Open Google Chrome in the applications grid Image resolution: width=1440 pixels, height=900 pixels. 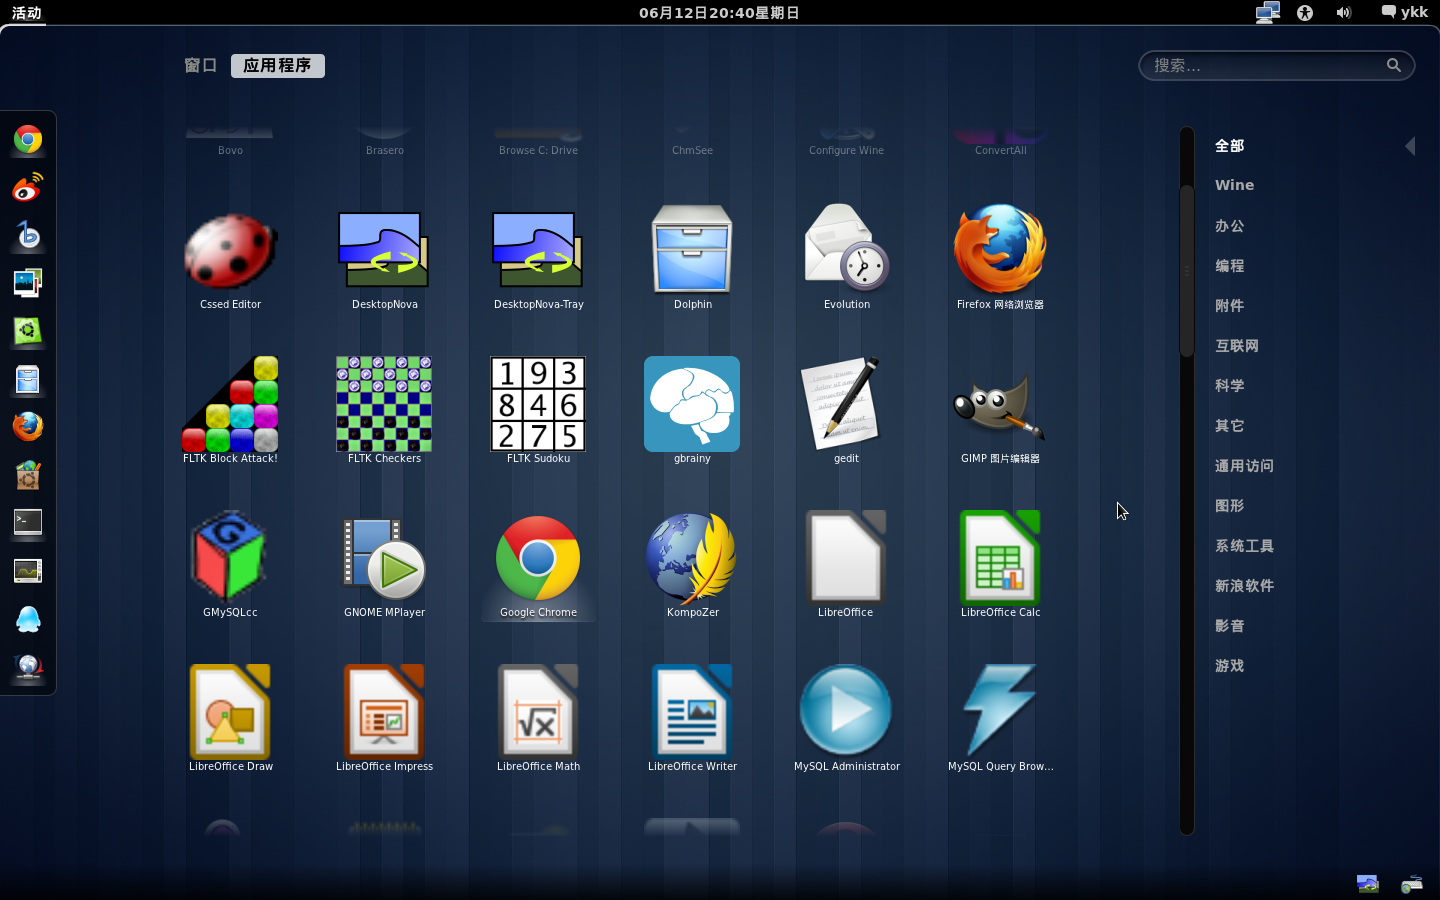[538, 558]
